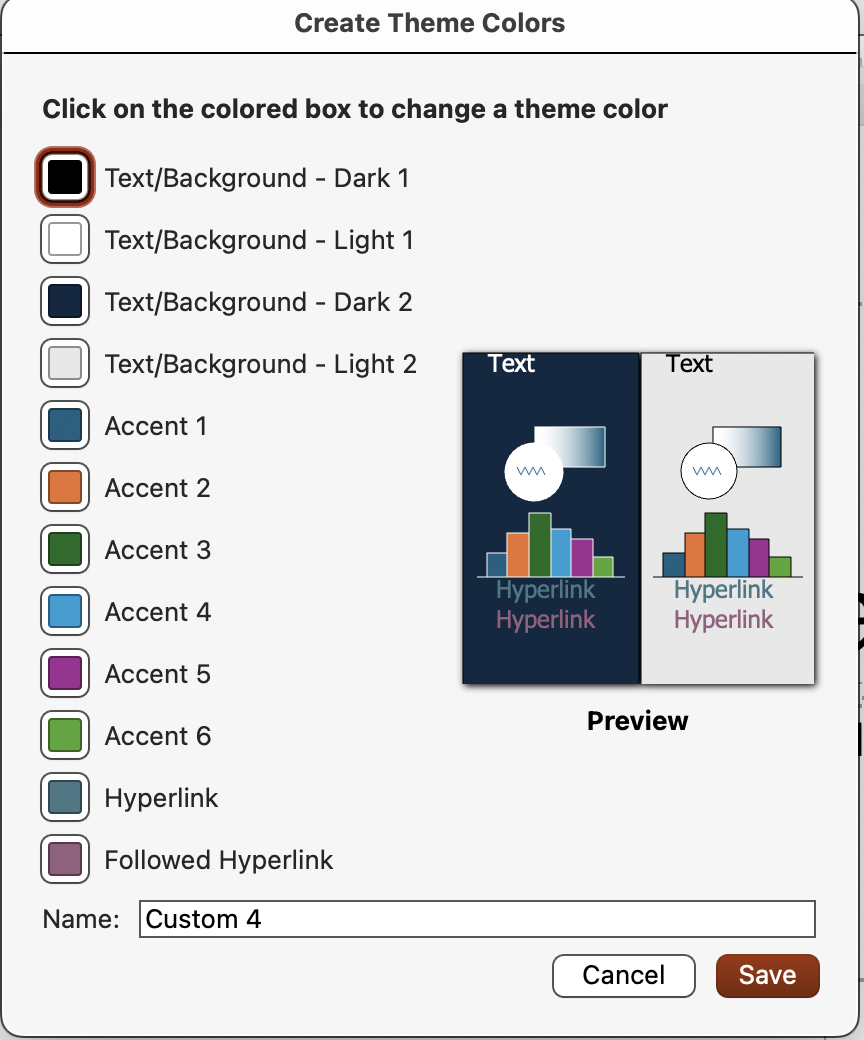Screen dimensions: 864x1040
Task: Click into the Name field with Custom 4
Action: (477, 919)
